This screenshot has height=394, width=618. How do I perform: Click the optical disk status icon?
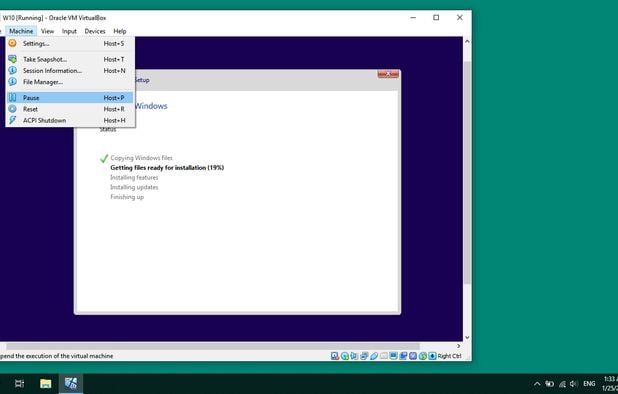point(345,356)
